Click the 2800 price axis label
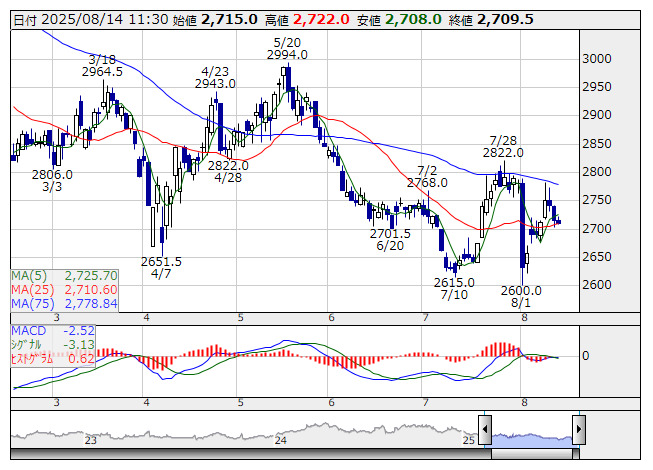 point(597,172)
